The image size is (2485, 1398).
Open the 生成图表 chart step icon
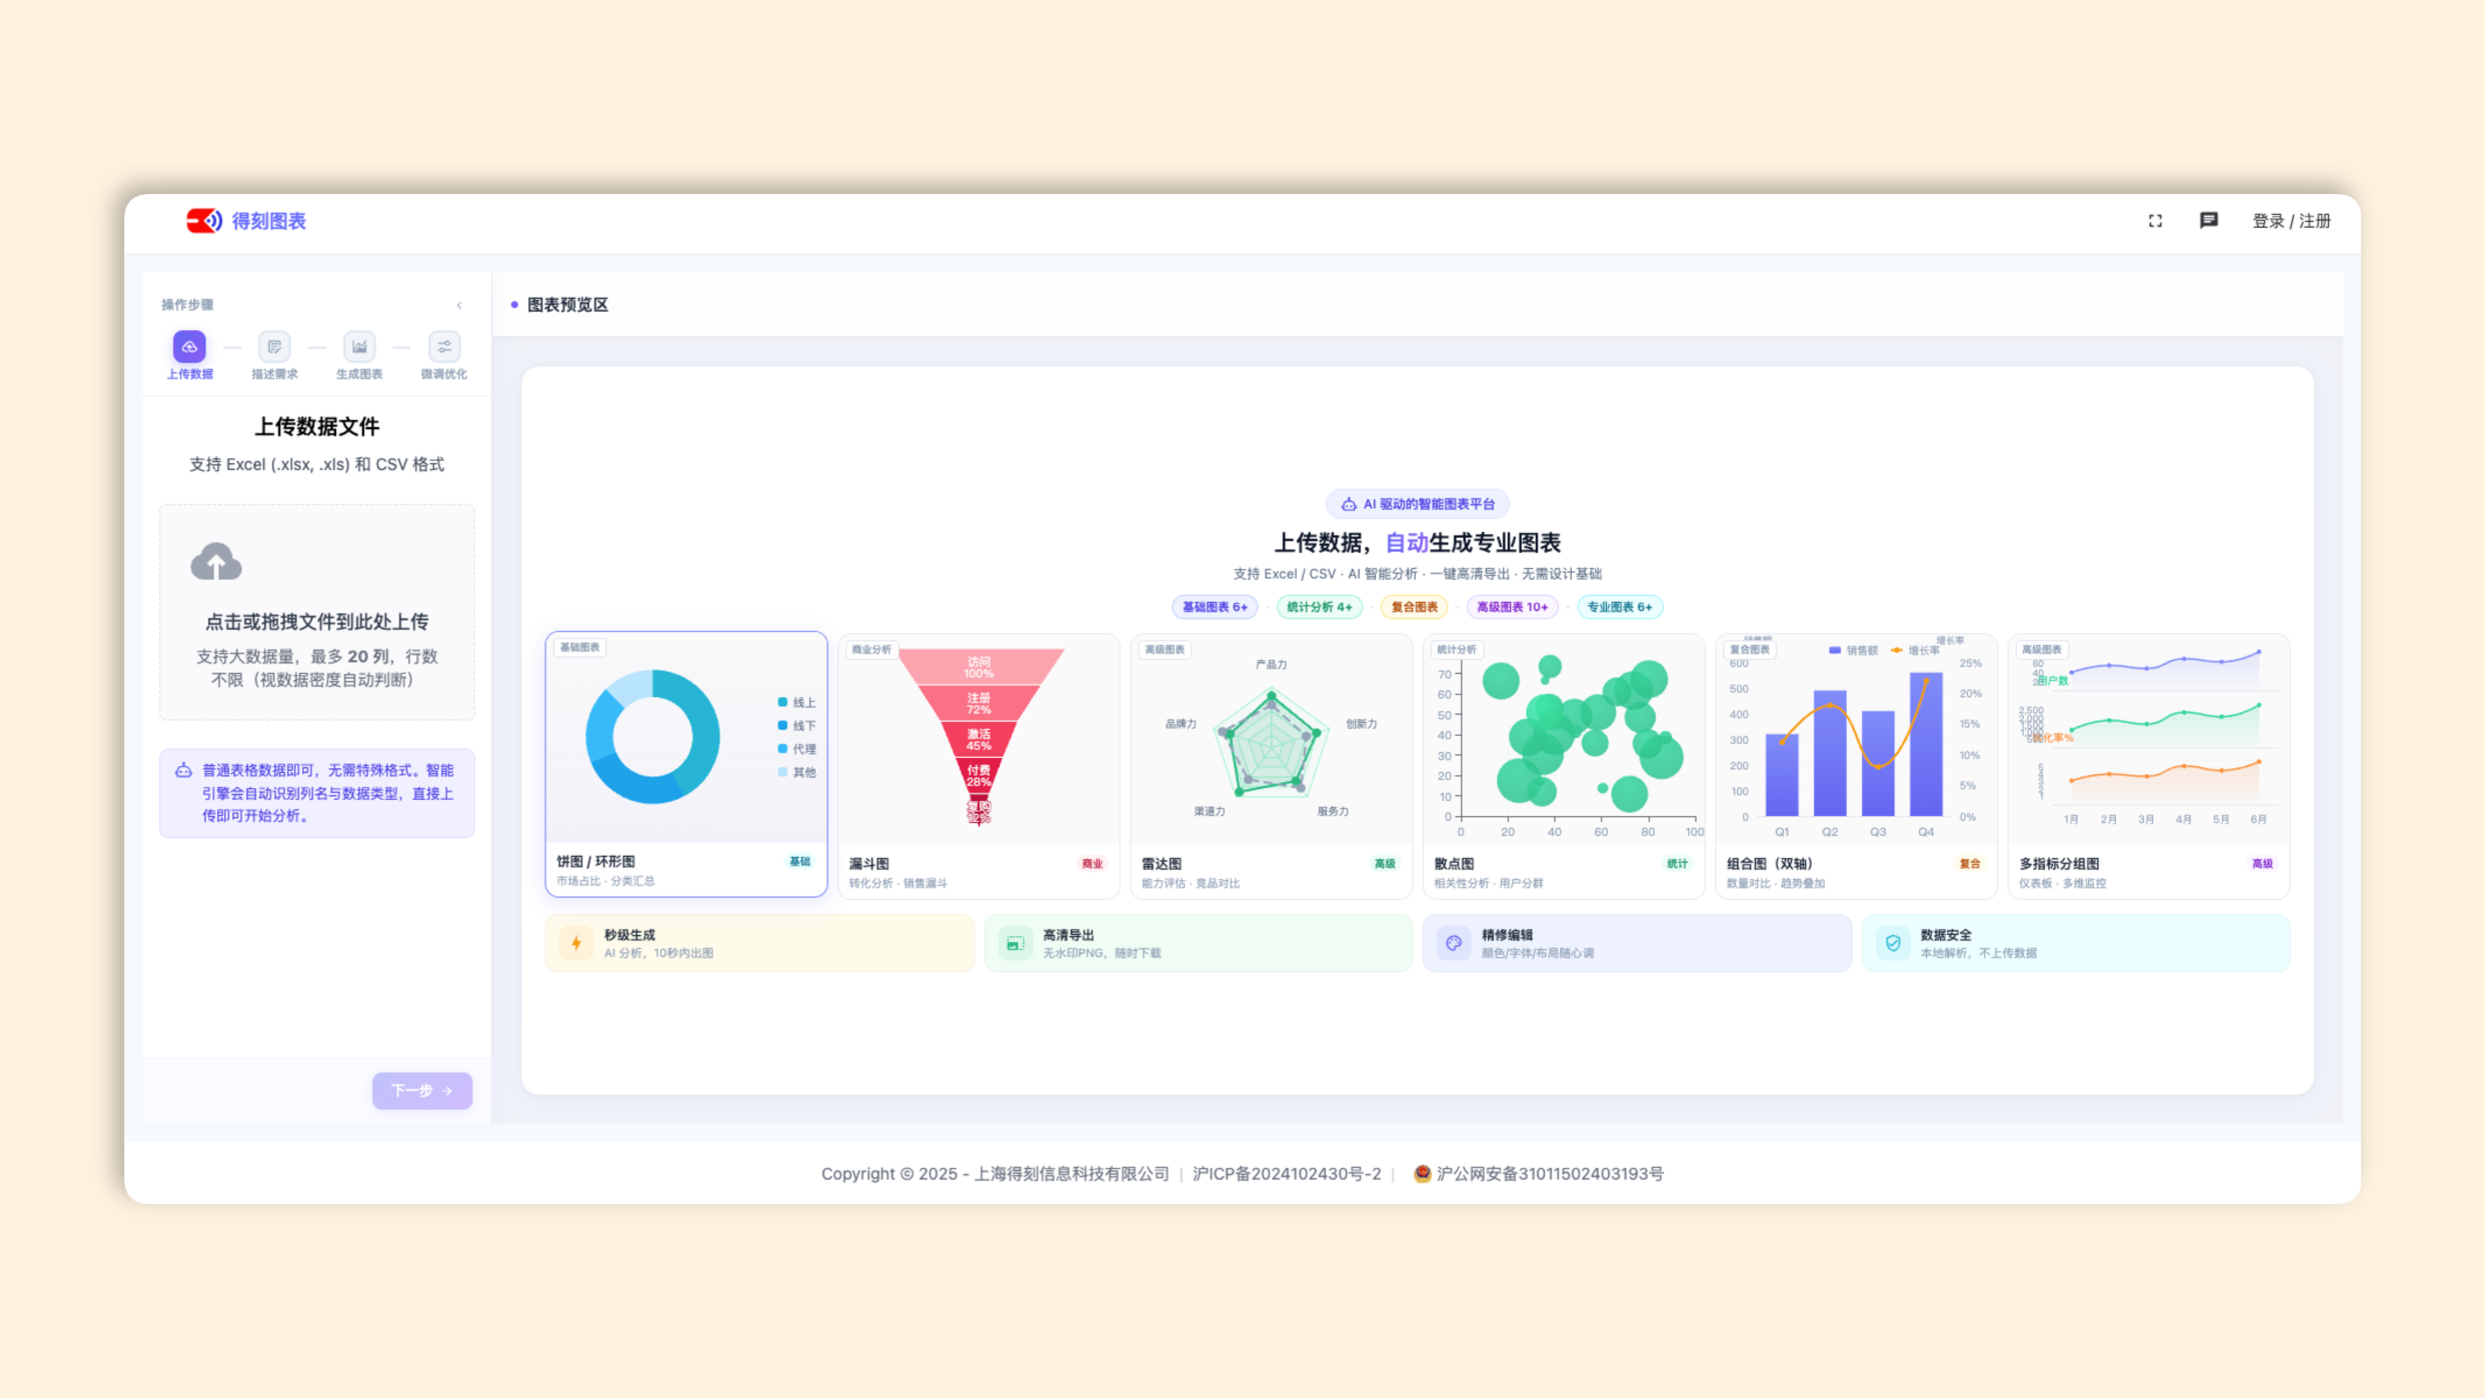[x=358, y=347]
